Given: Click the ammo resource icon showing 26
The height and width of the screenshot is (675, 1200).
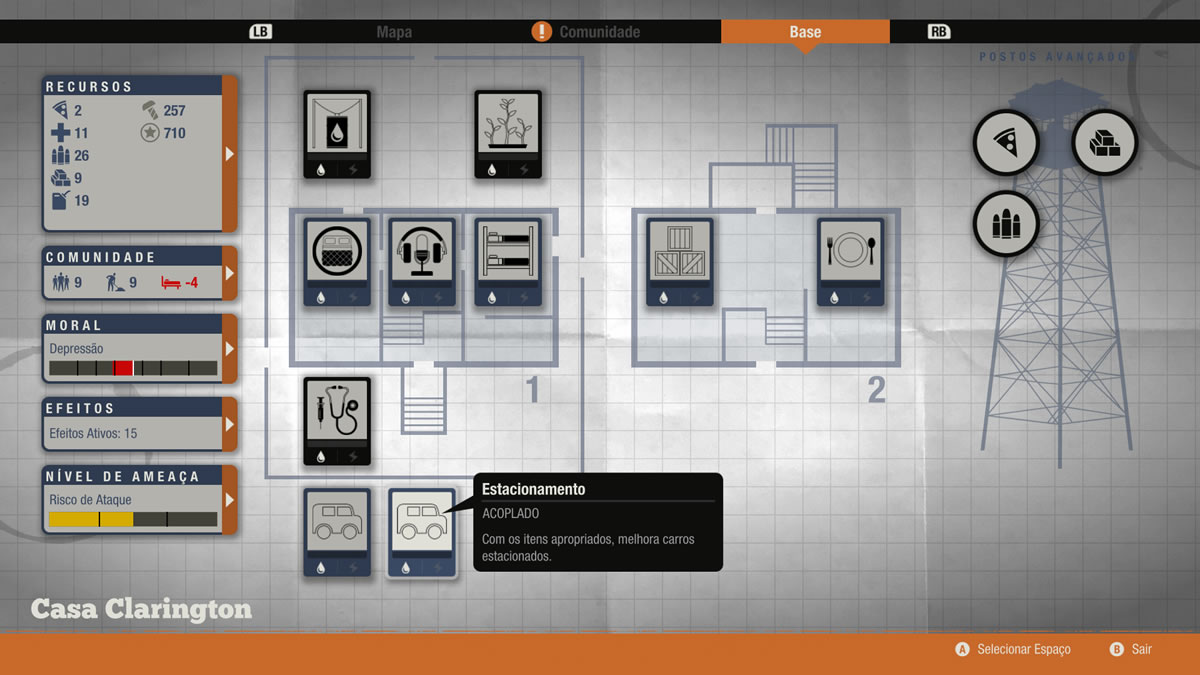Looking at the screenshot, I should point(59,156).
